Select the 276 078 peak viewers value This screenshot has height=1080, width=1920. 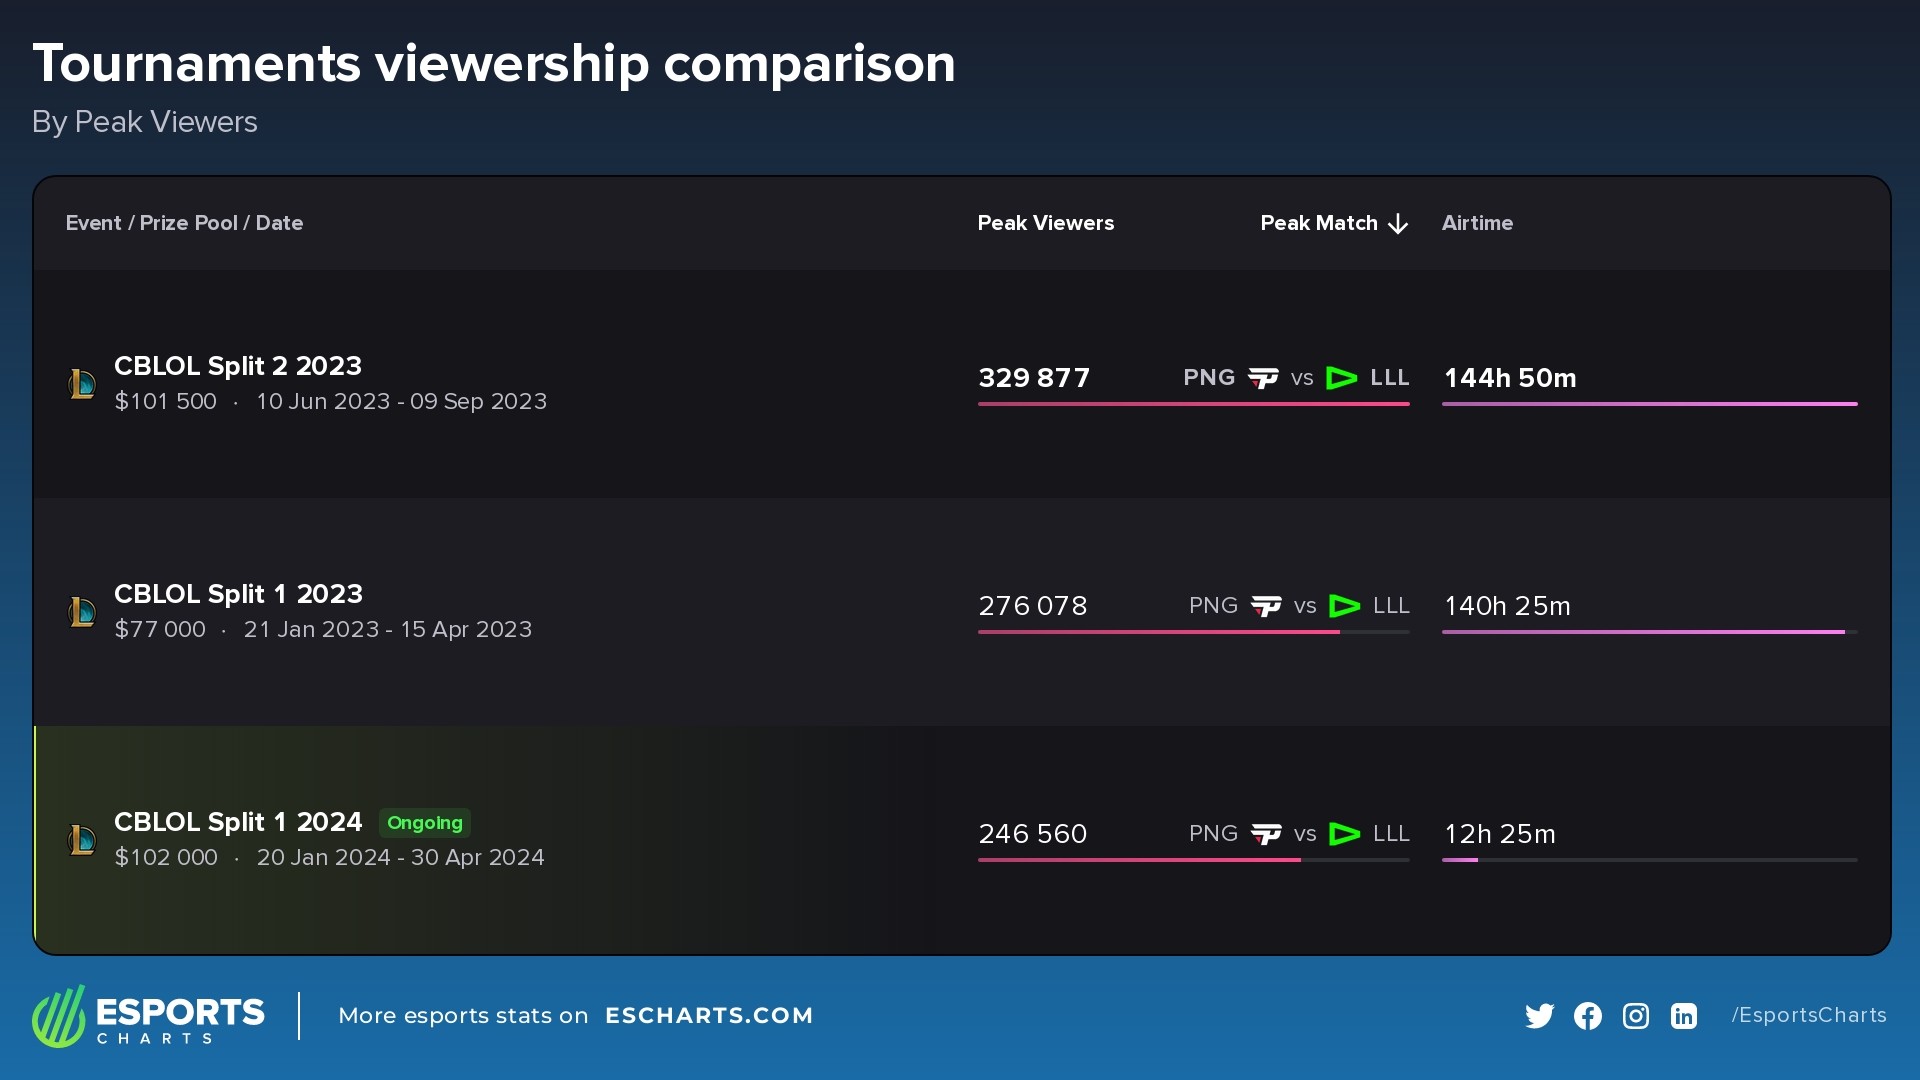[1033, 606]
